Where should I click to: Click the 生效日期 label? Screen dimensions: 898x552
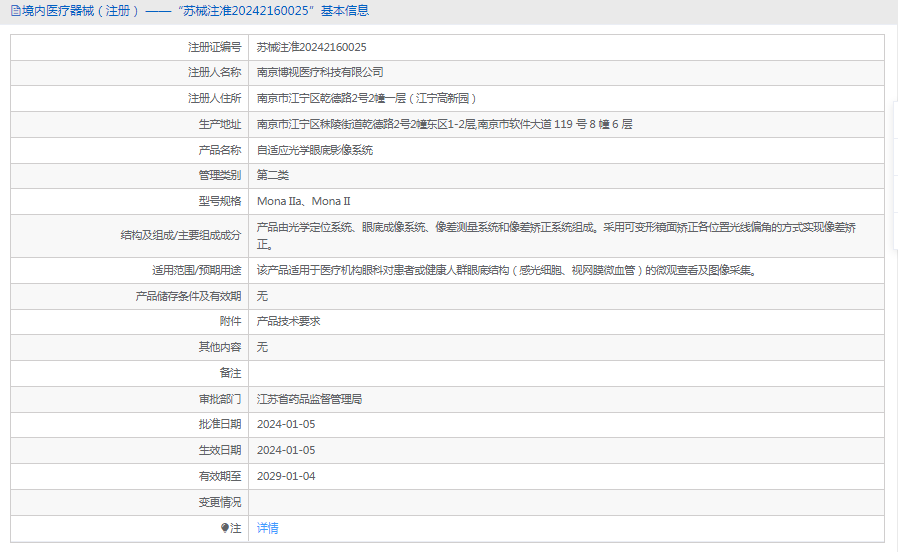[220, 450]
